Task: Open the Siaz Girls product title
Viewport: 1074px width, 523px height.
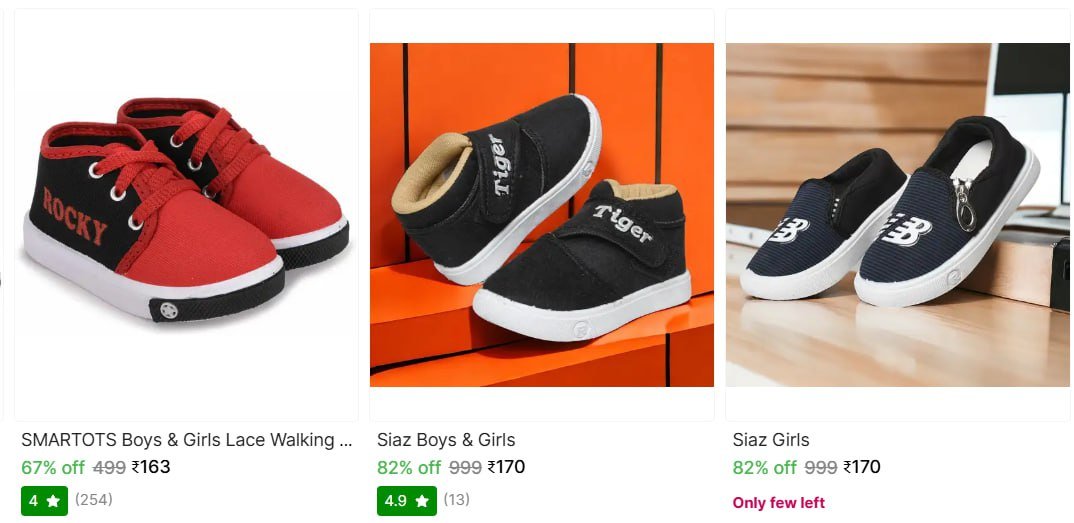Action: [x=771, y=440]
